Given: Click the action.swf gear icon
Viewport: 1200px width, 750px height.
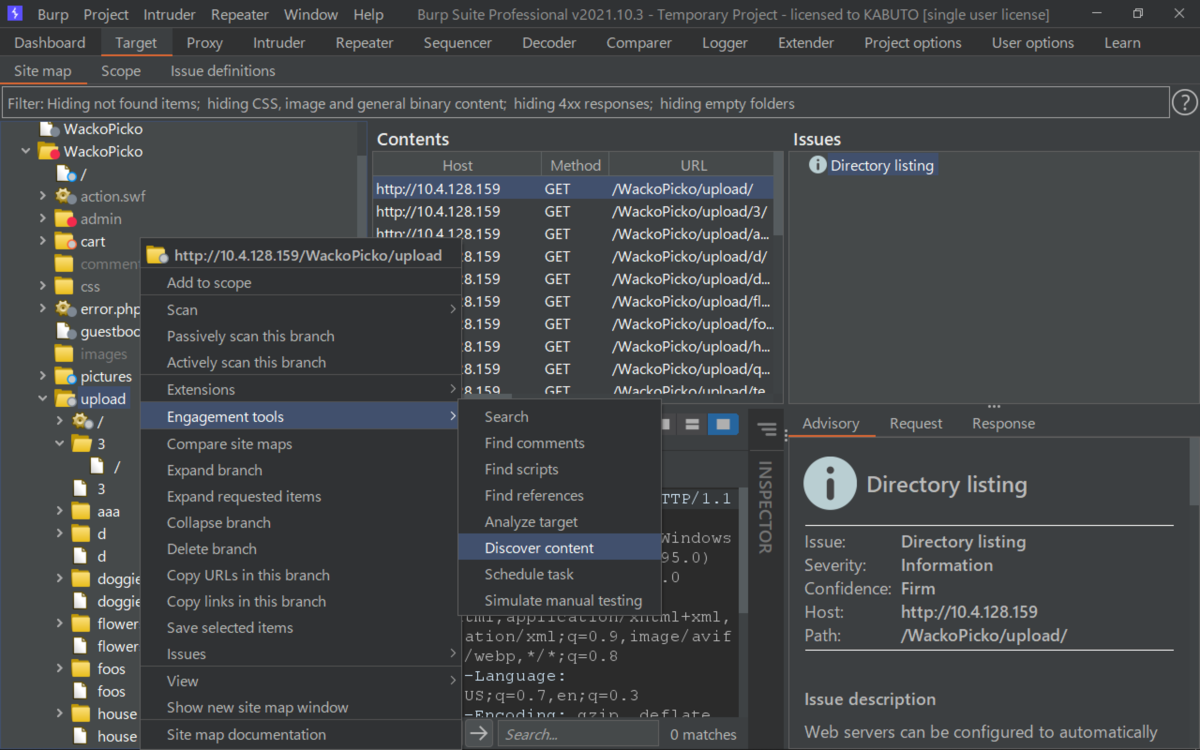Looking at the screenshot, I should coord(66,196).
